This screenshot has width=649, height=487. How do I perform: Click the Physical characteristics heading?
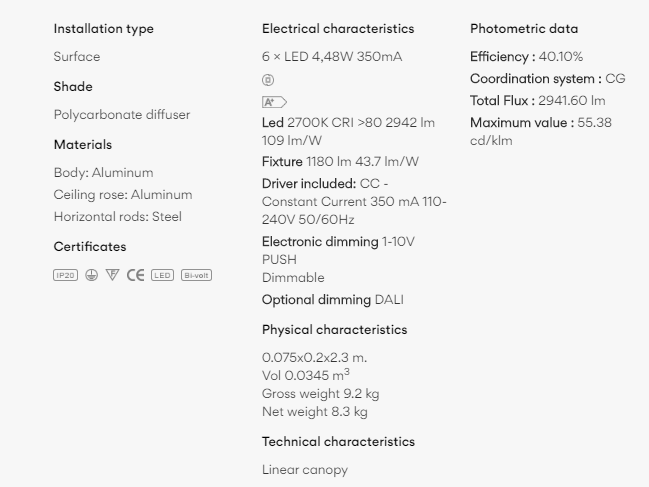coord(334,330)
